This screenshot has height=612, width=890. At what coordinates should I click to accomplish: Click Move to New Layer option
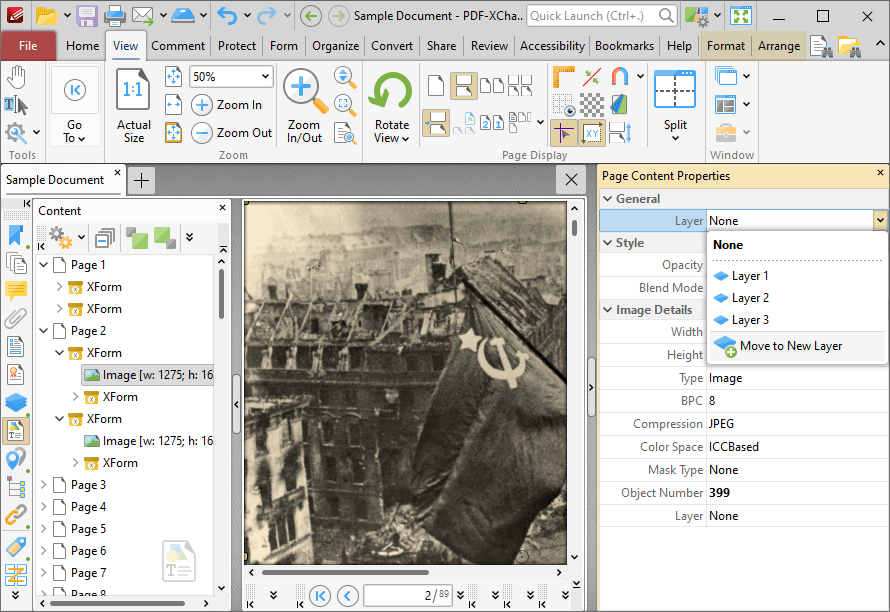[x=790, y=346]
